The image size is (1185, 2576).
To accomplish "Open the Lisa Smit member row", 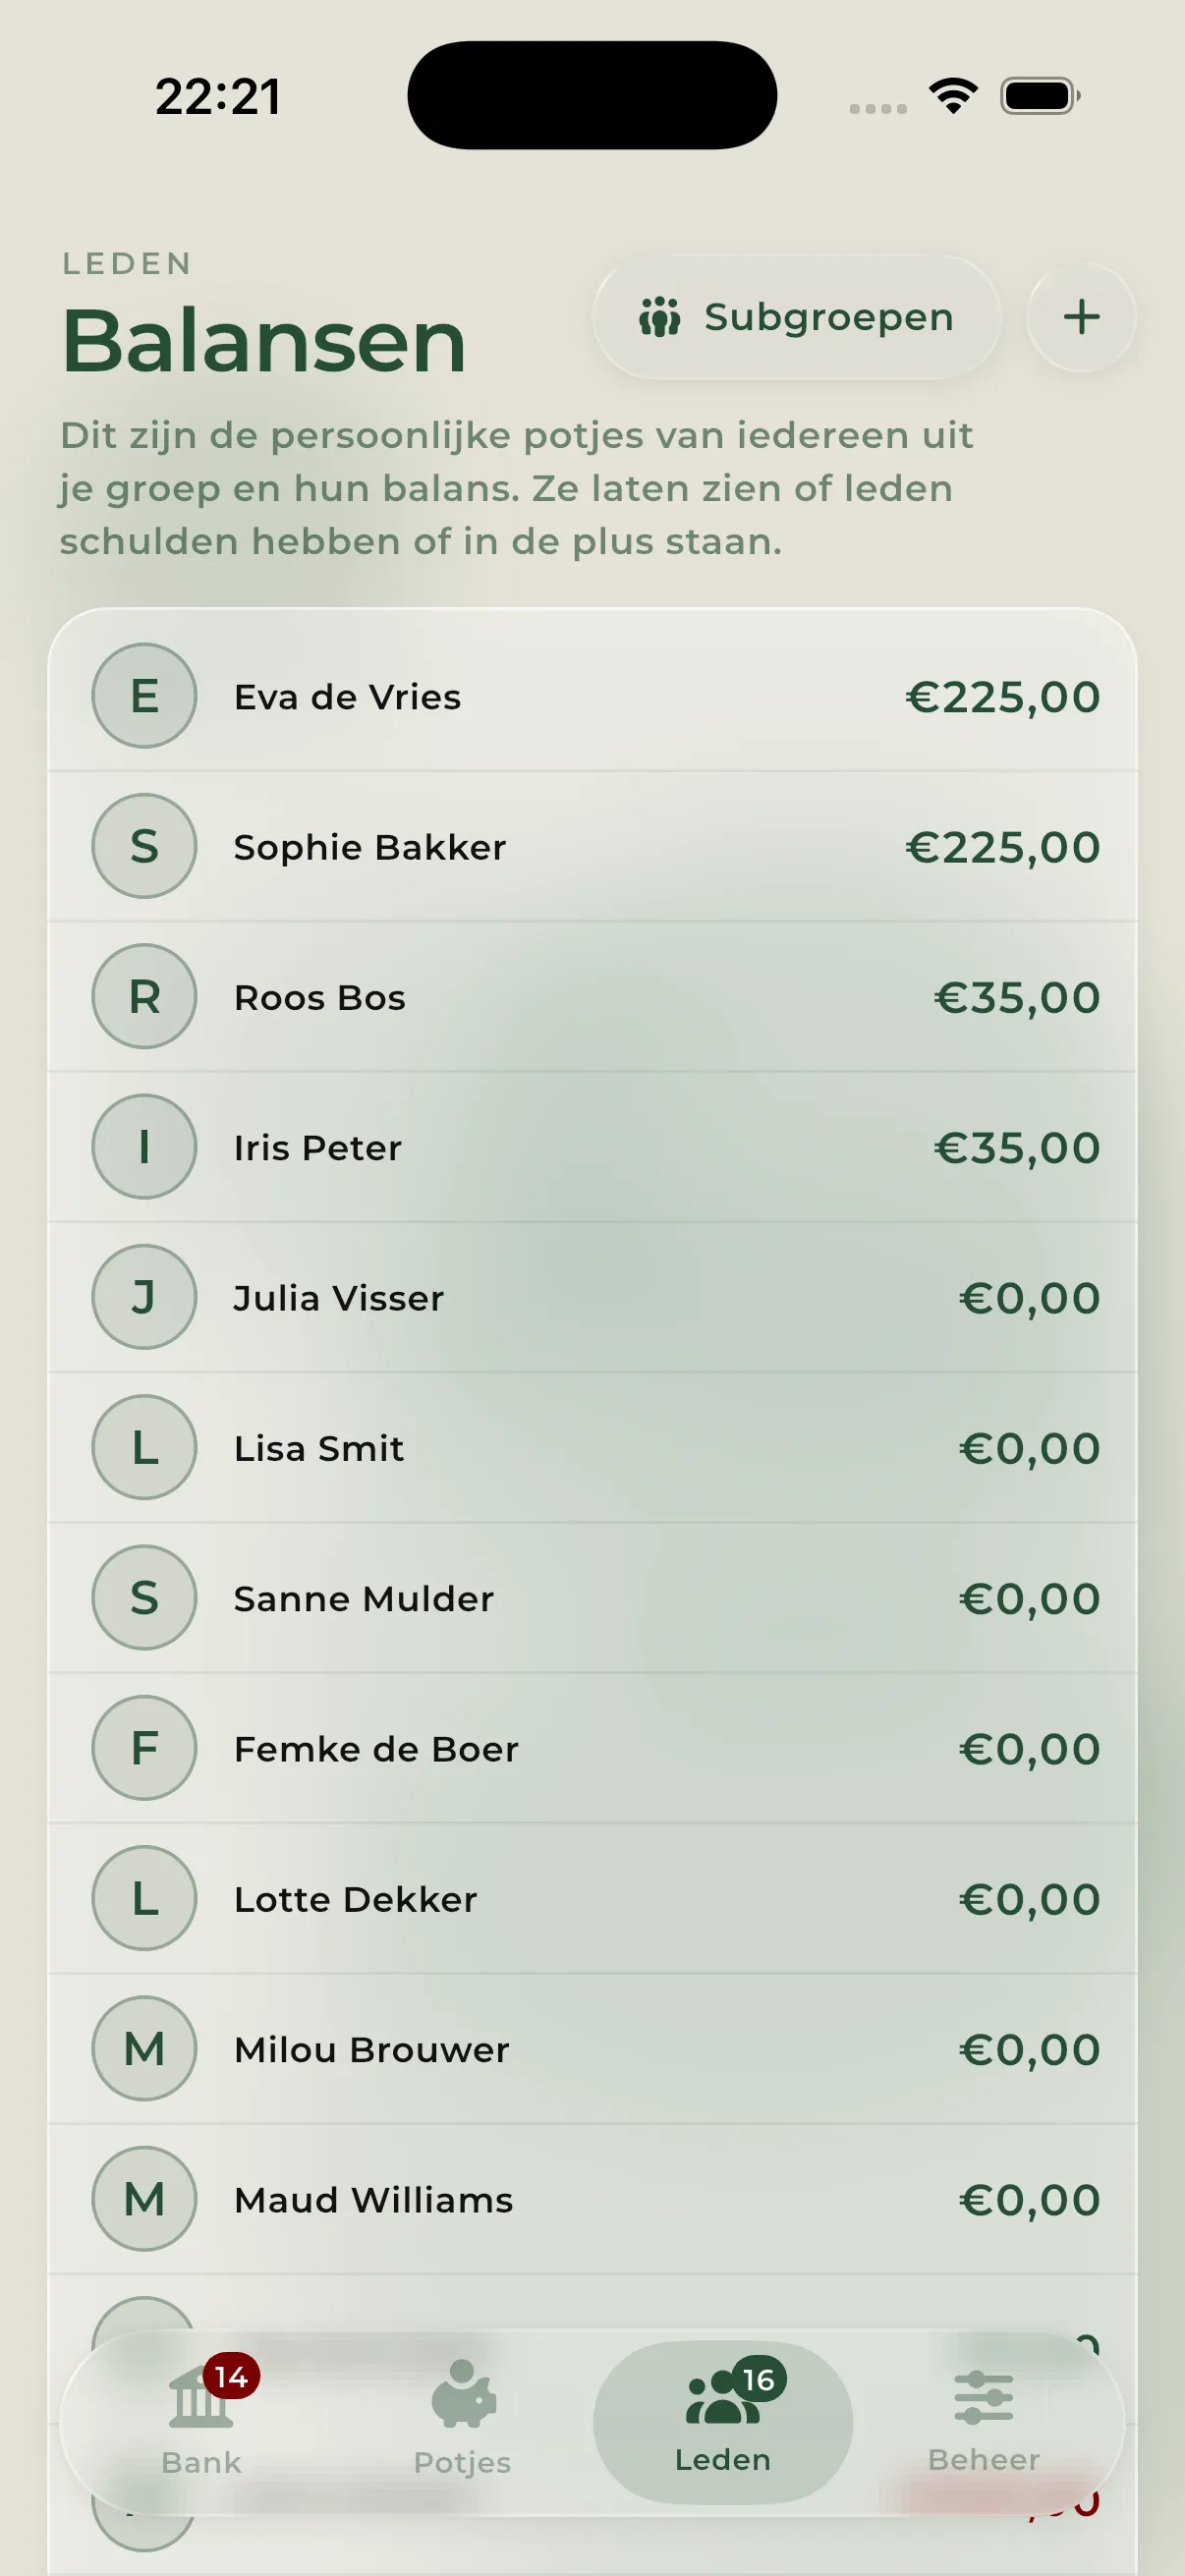I will pyautogui.click(x=593, y=1448).
